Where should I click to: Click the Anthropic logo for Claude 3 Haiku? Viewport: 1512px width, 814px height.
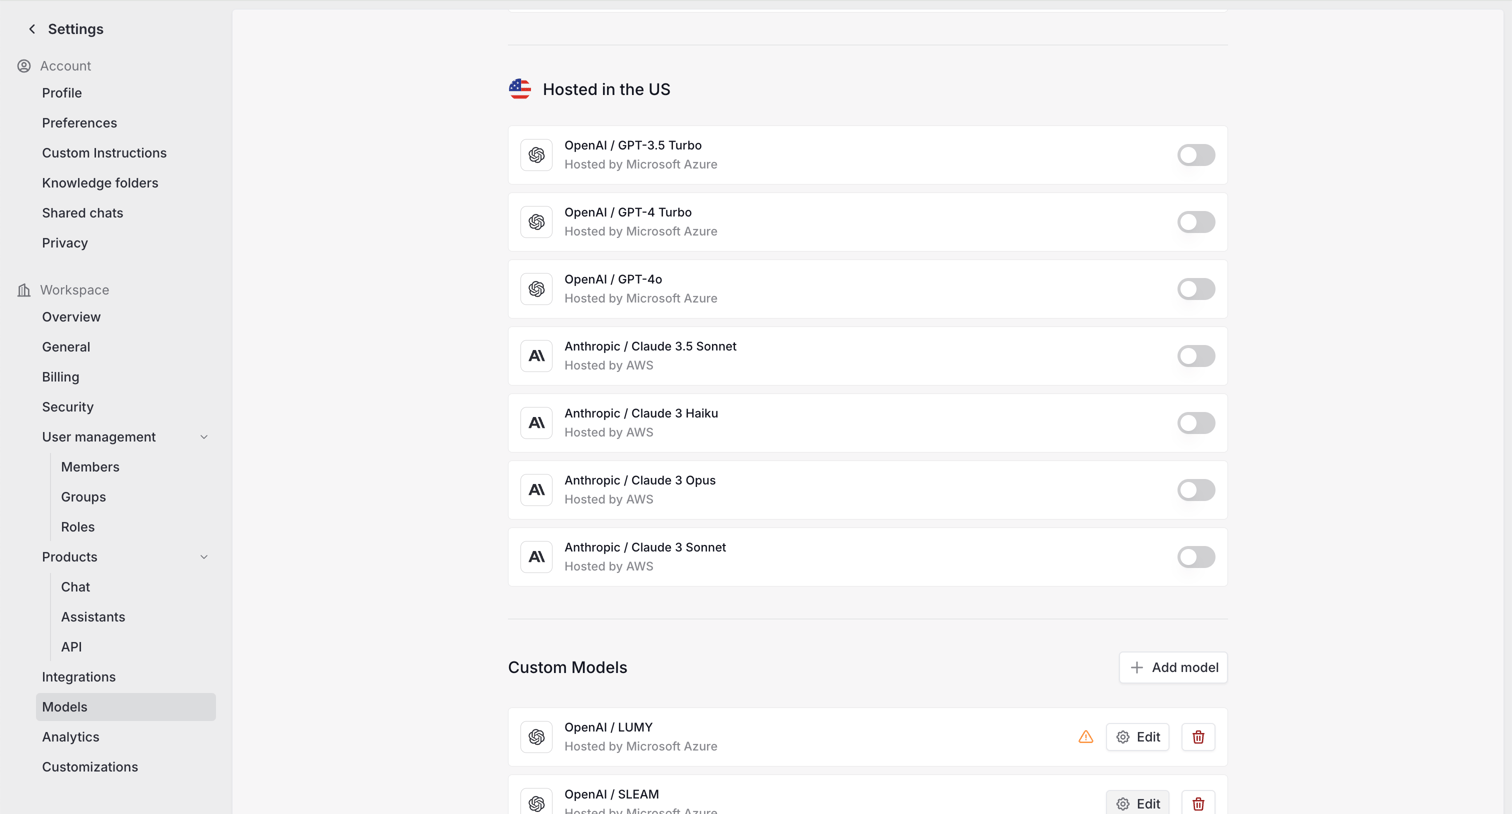[x=537, y=423]
